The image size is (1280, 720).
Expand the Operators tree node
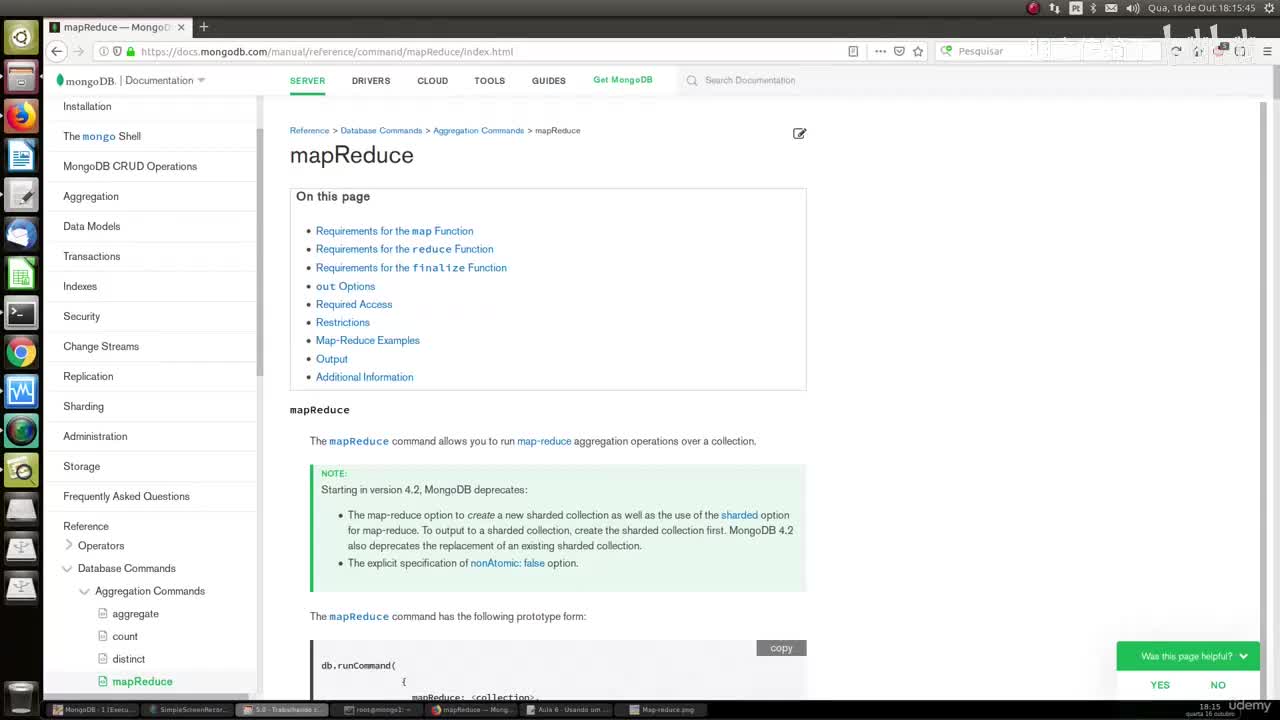point(69,545)
